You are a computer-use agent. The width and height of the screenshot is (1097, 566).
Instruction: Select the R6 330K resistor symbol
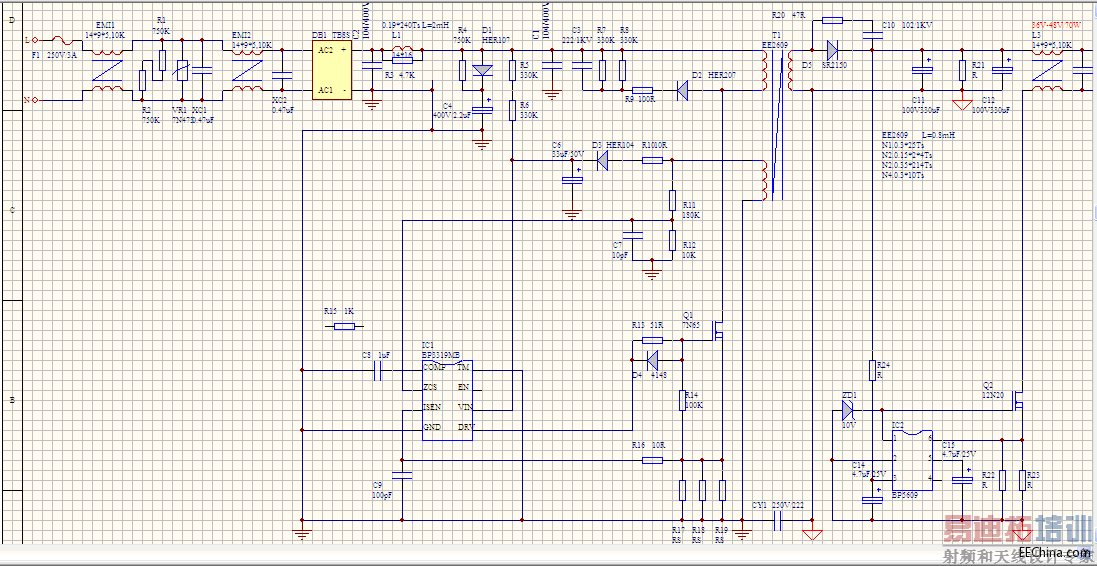(512, 111)
